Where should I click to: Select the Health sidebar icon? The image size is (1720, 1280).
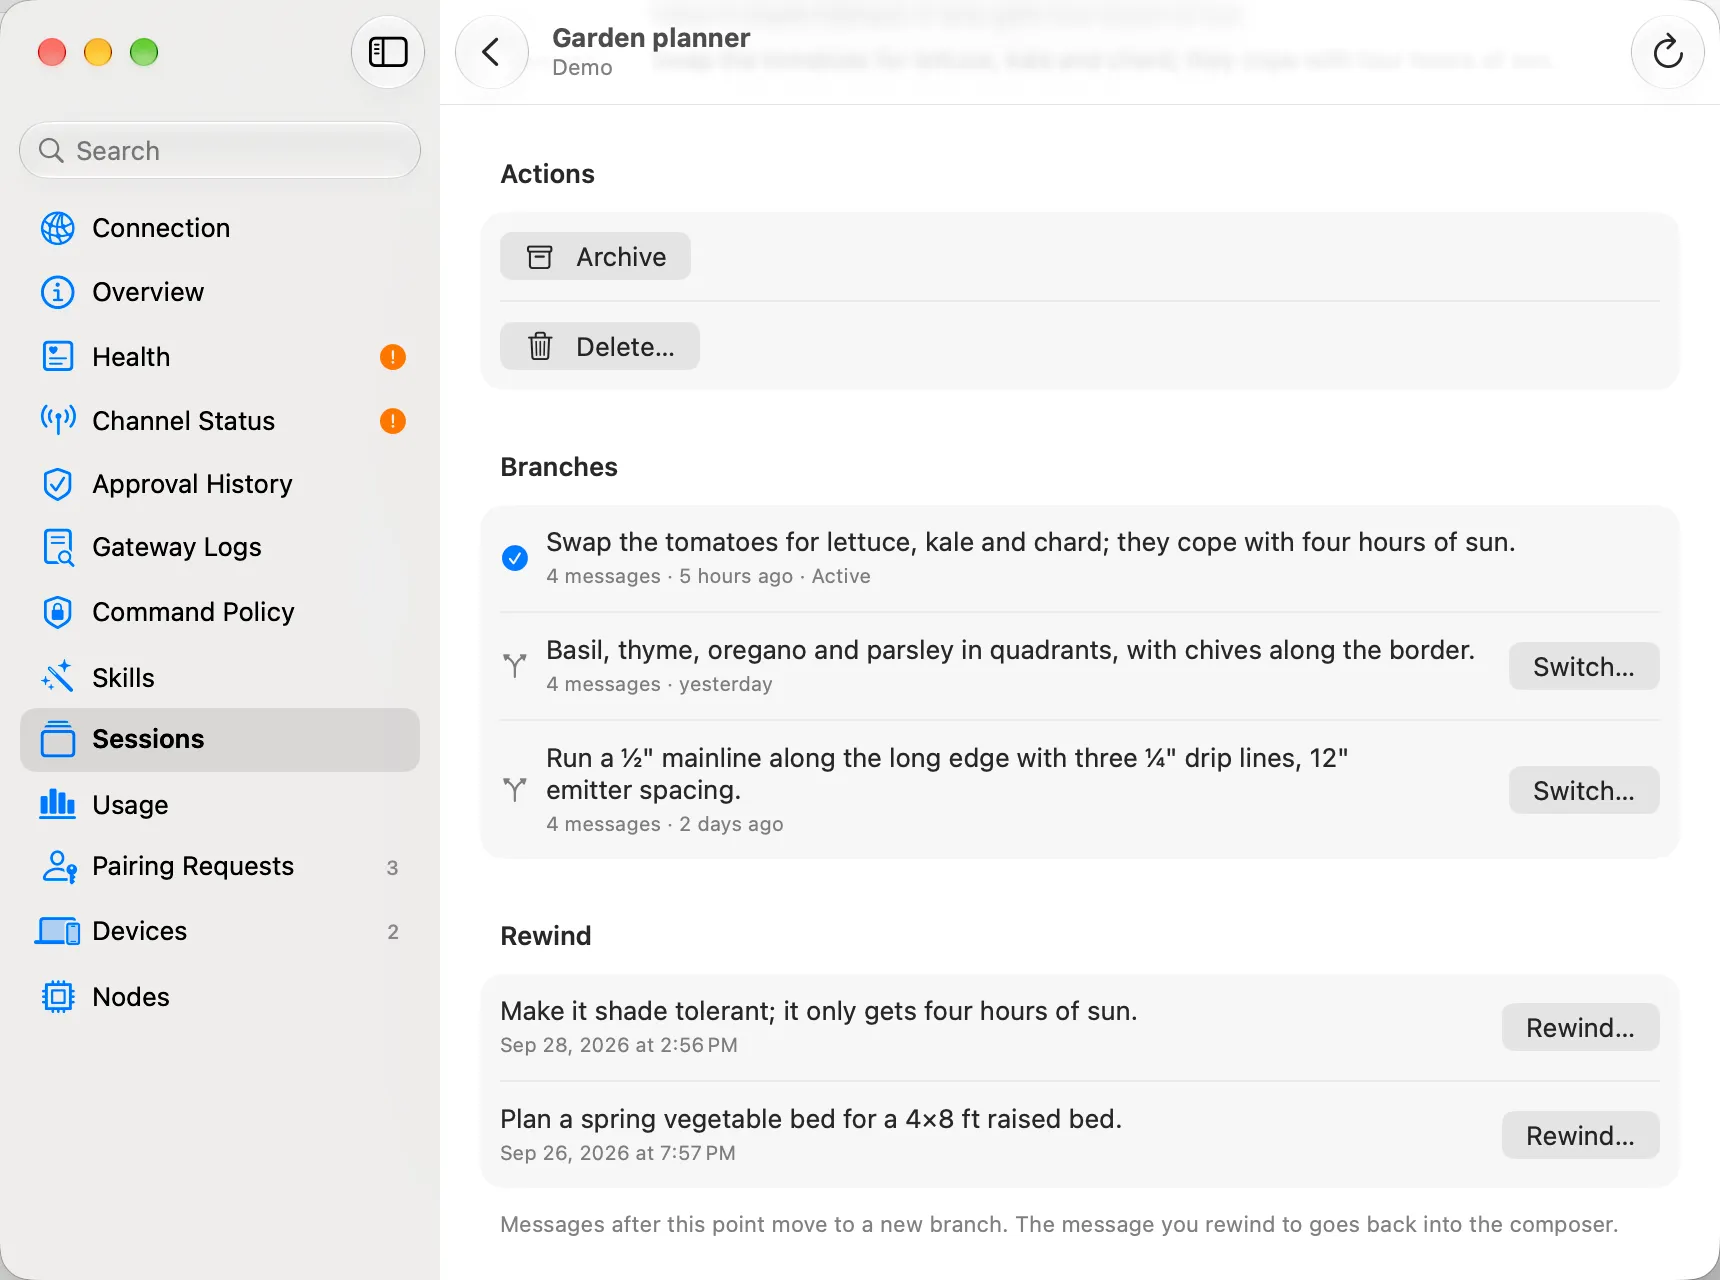[x=58, y=356]
